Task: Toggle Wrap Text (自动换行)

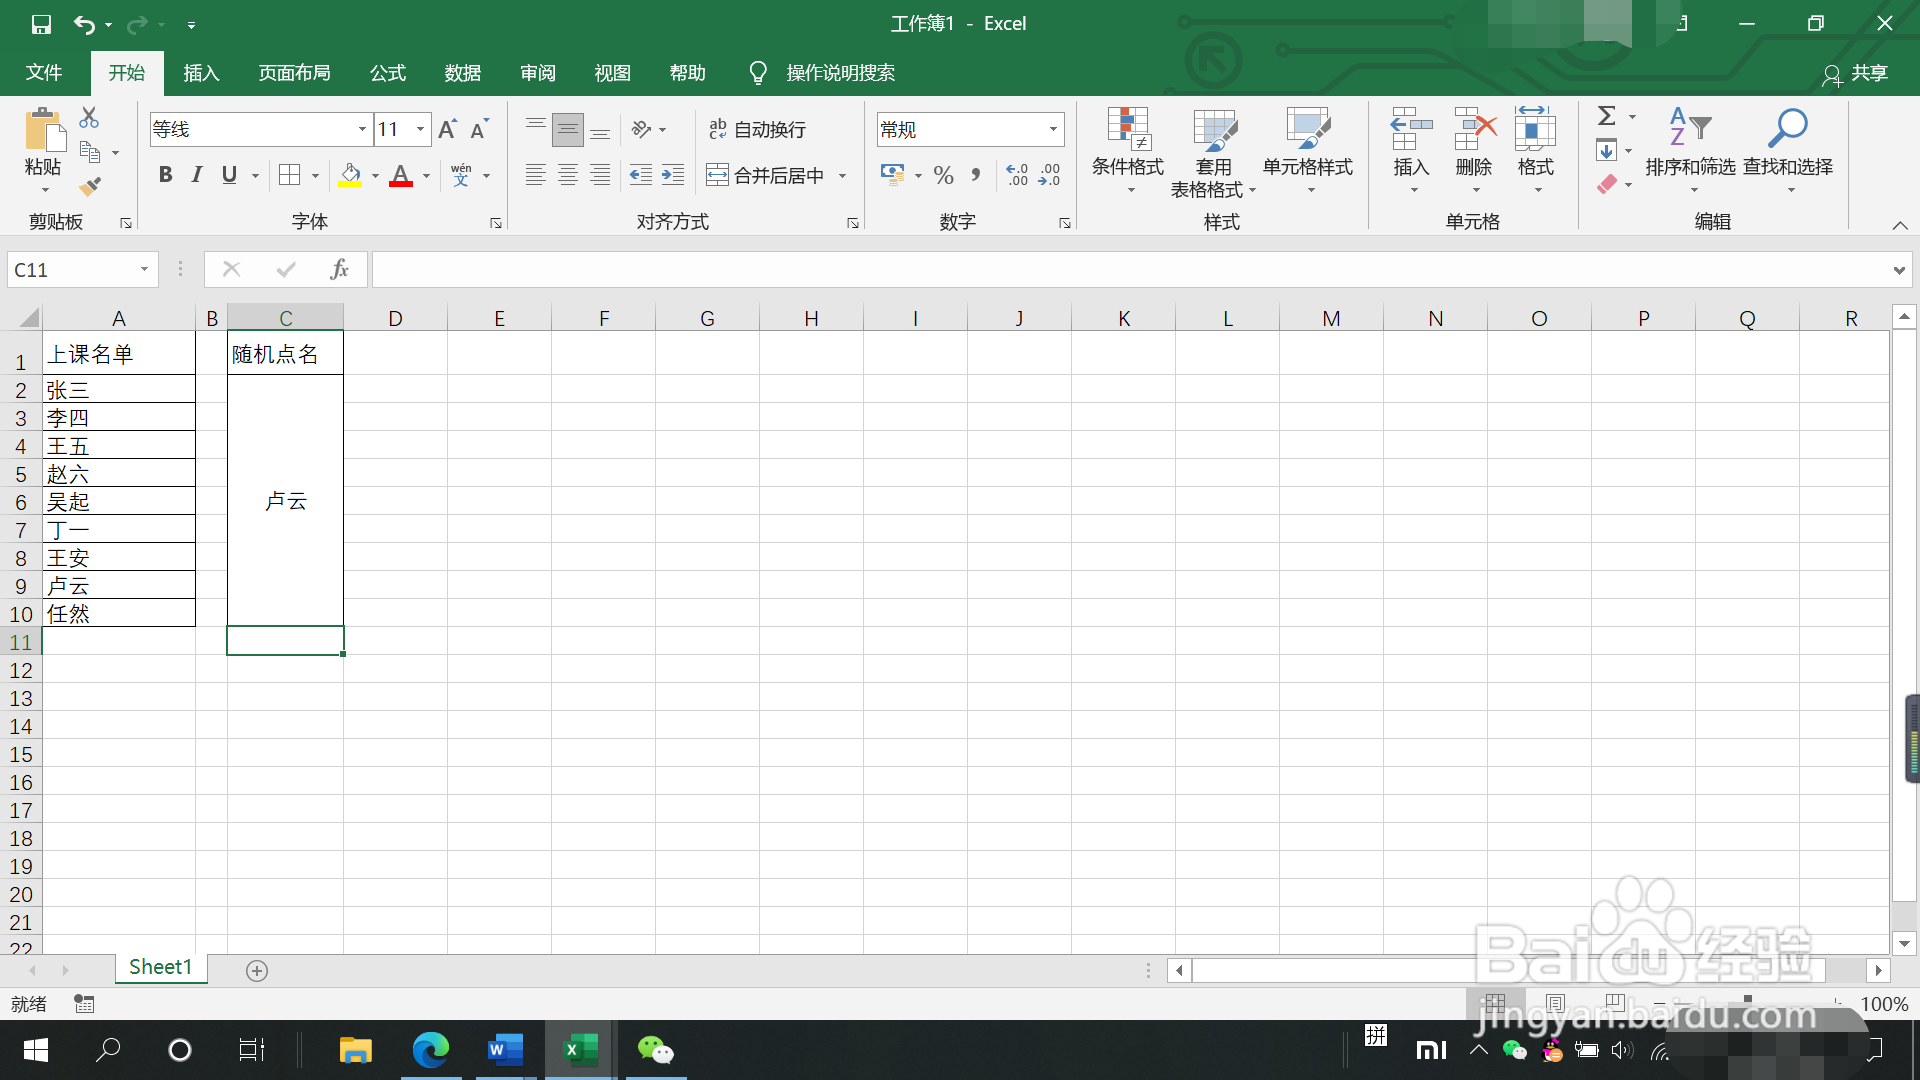Action: 757,129
